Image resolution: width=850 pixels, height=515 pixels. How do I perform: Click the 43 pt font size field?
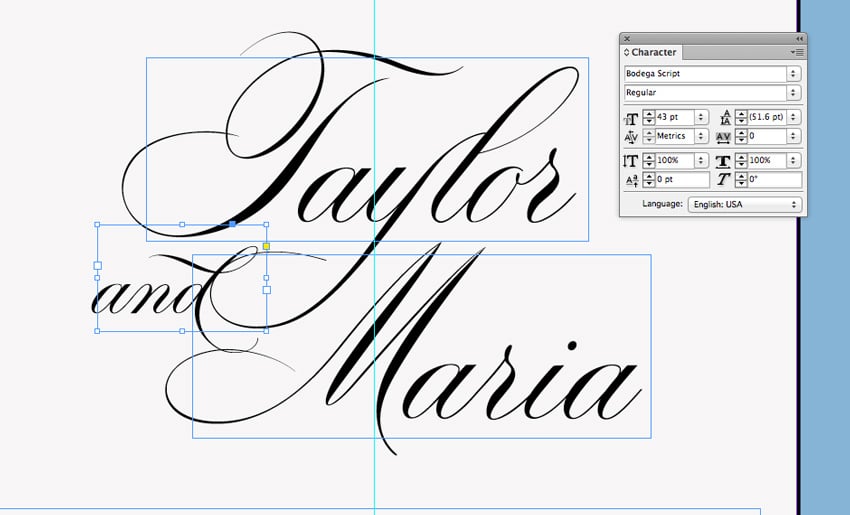[675, 117]
